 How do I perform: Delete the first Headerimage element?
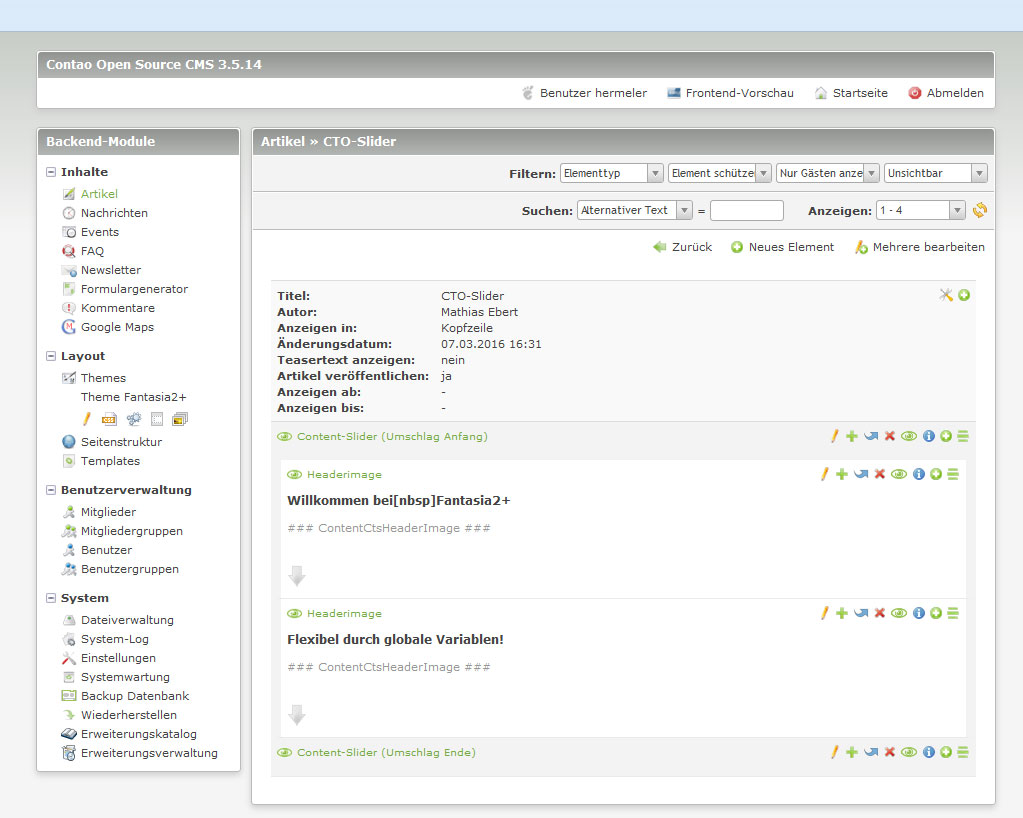880,474
